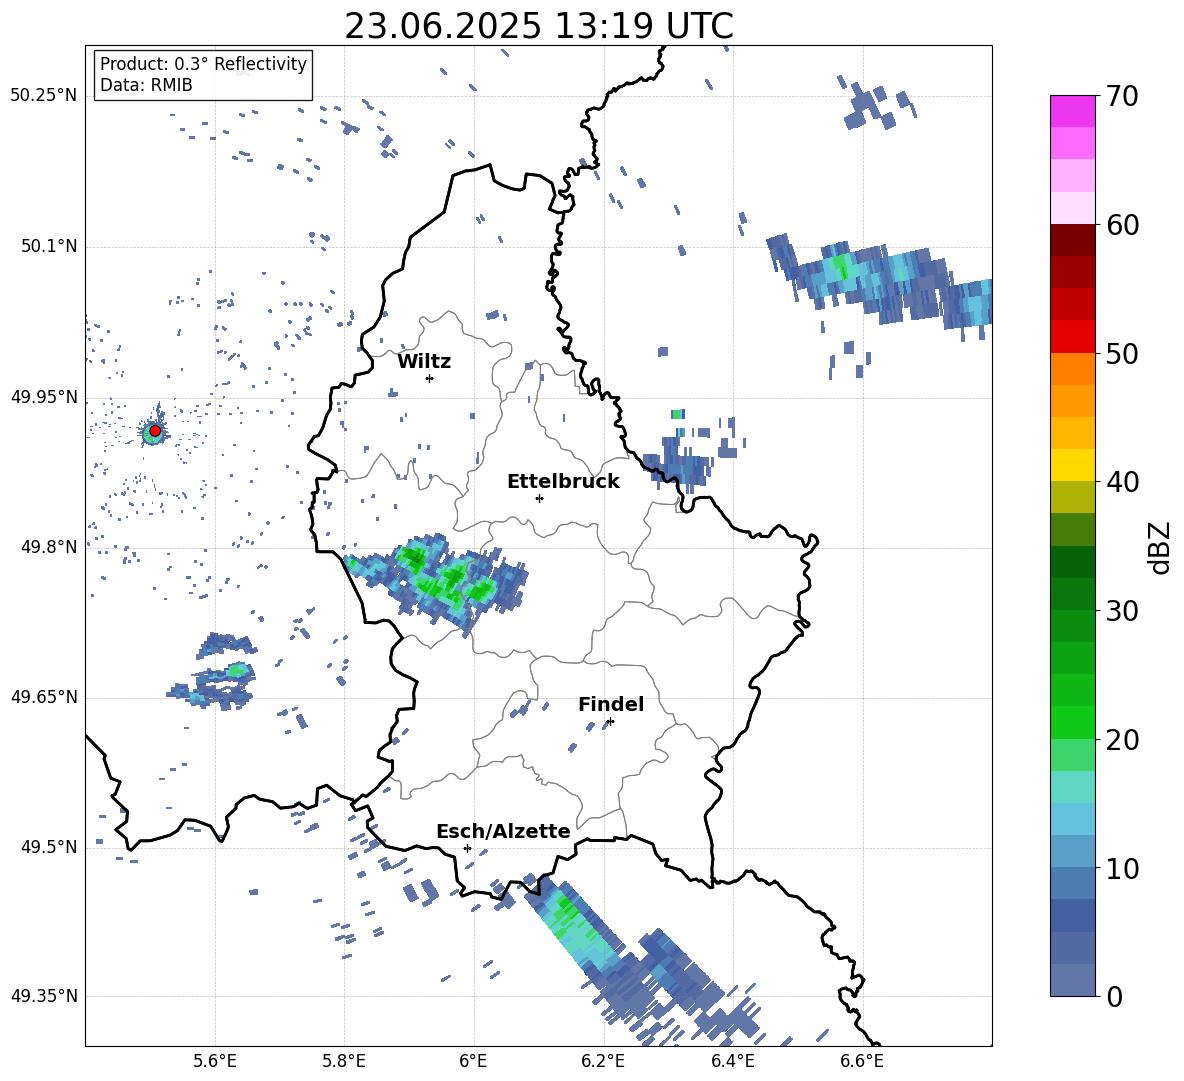Click the 50.25°N latitude label
Screen dimensions: 1184x1081
44,96
